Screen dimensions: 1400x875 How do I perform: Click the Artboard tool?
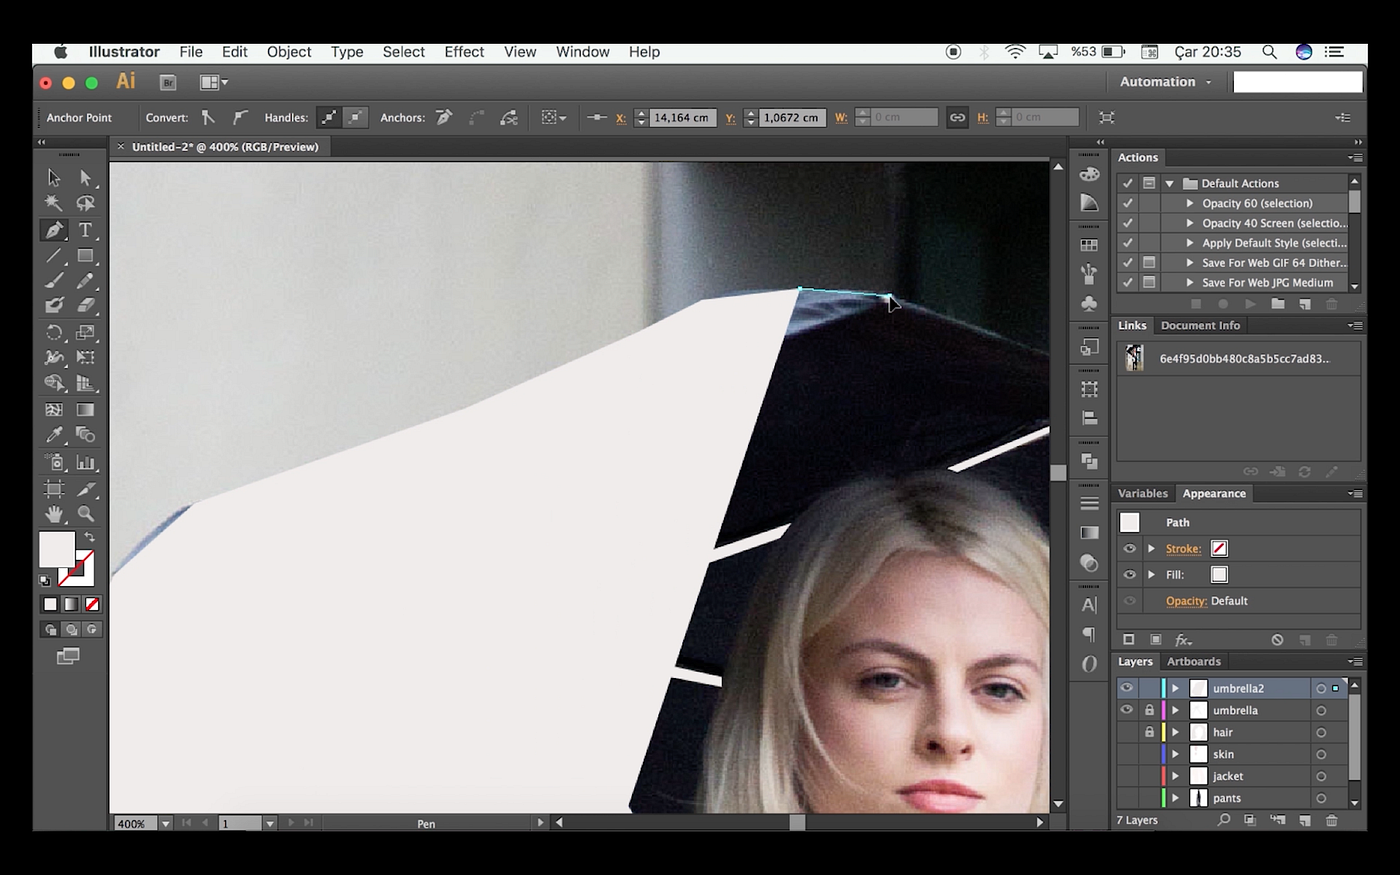click(x=54, y=489)
